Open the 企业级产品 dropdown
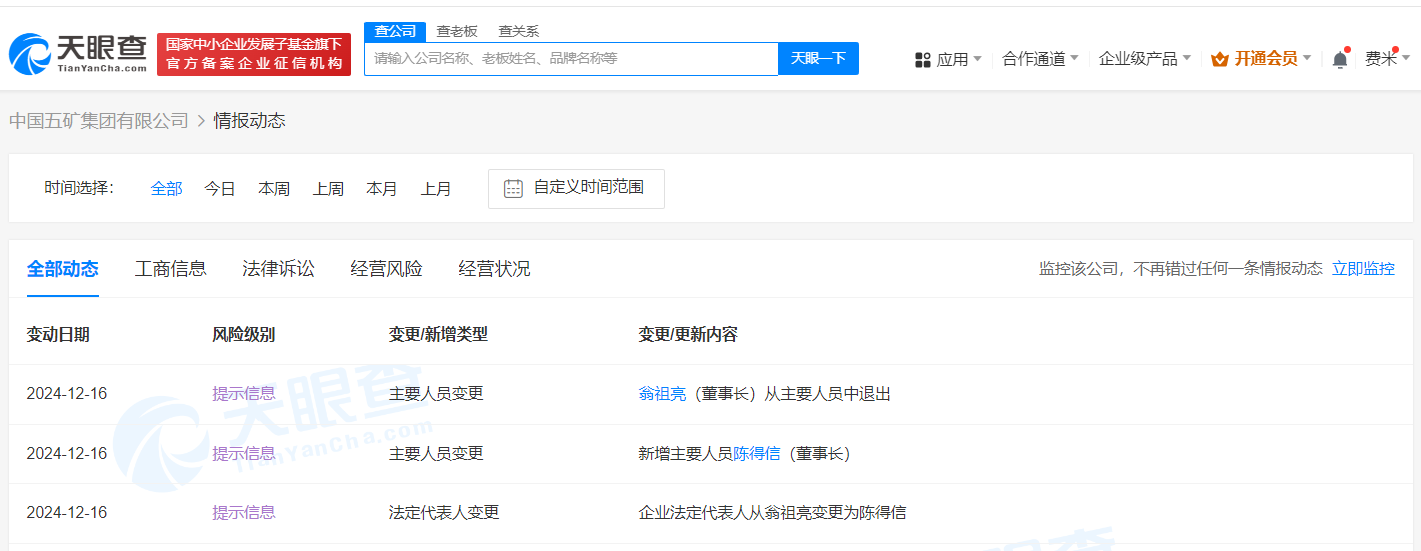The image size is (1421, 551). (1144, 59)
